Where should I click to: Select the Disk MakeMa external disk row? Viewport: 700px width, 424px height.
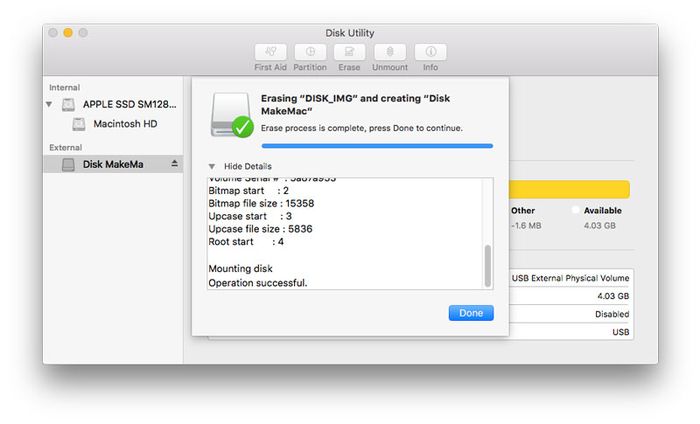tap(113, 164)
